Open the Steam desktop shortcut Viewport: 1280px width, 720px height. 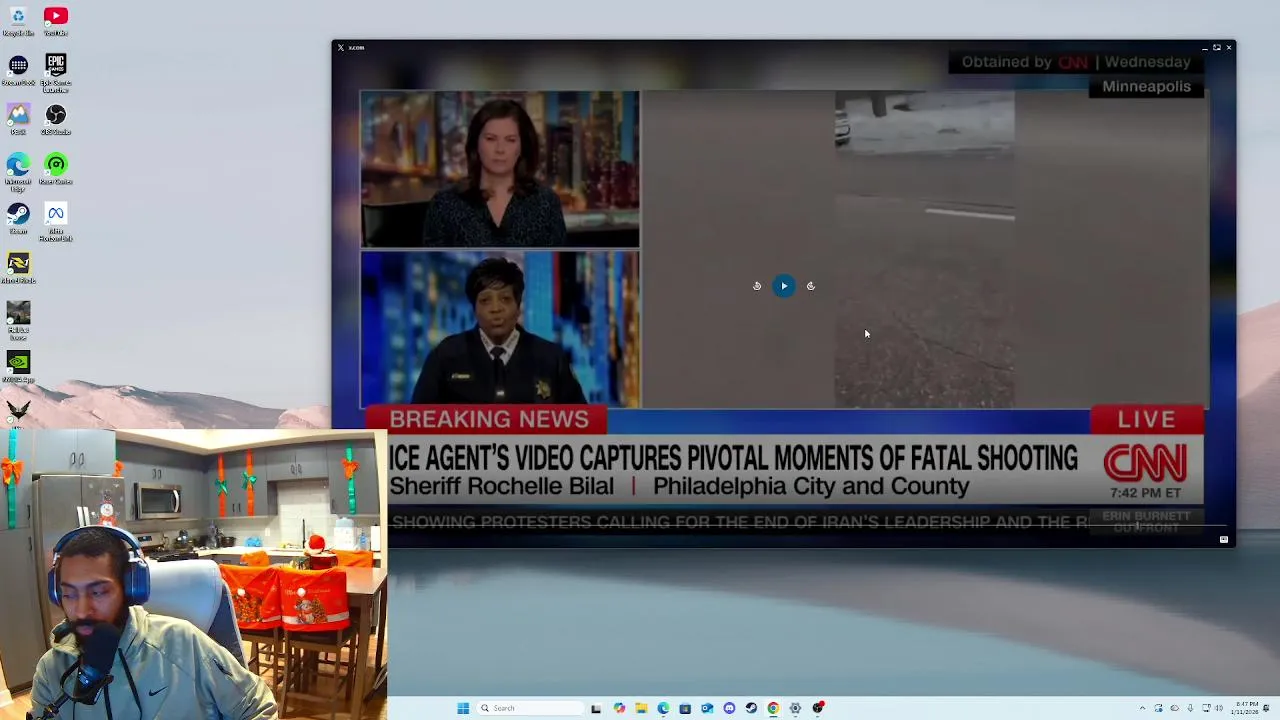pyautogui.click(x=18, y=217)
